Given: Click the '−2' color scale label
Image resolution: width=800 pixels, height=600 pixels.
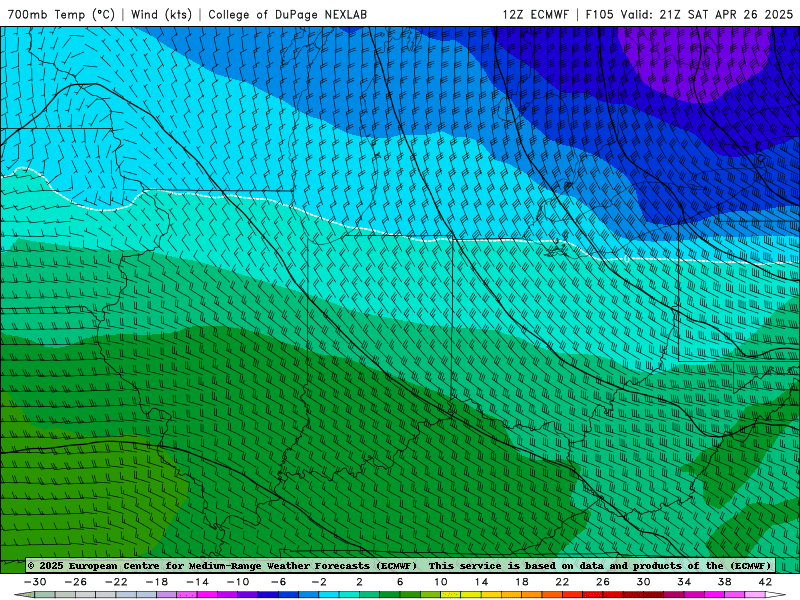Looking at the screenshot, I should click(319, 582).
